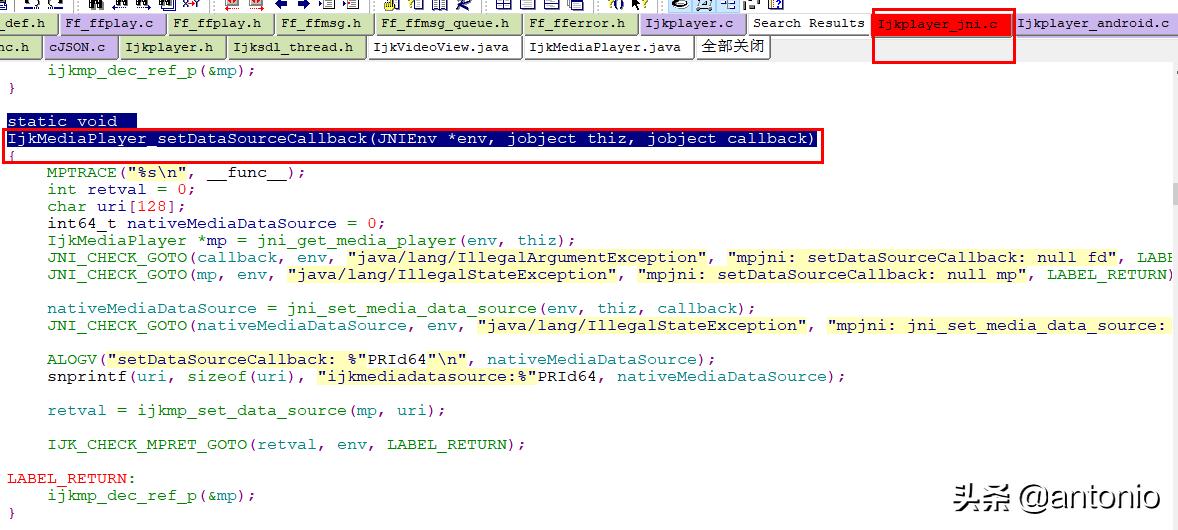Click the IjkMediaPlayer_setDataSourceCallback function name

point(186,139)
